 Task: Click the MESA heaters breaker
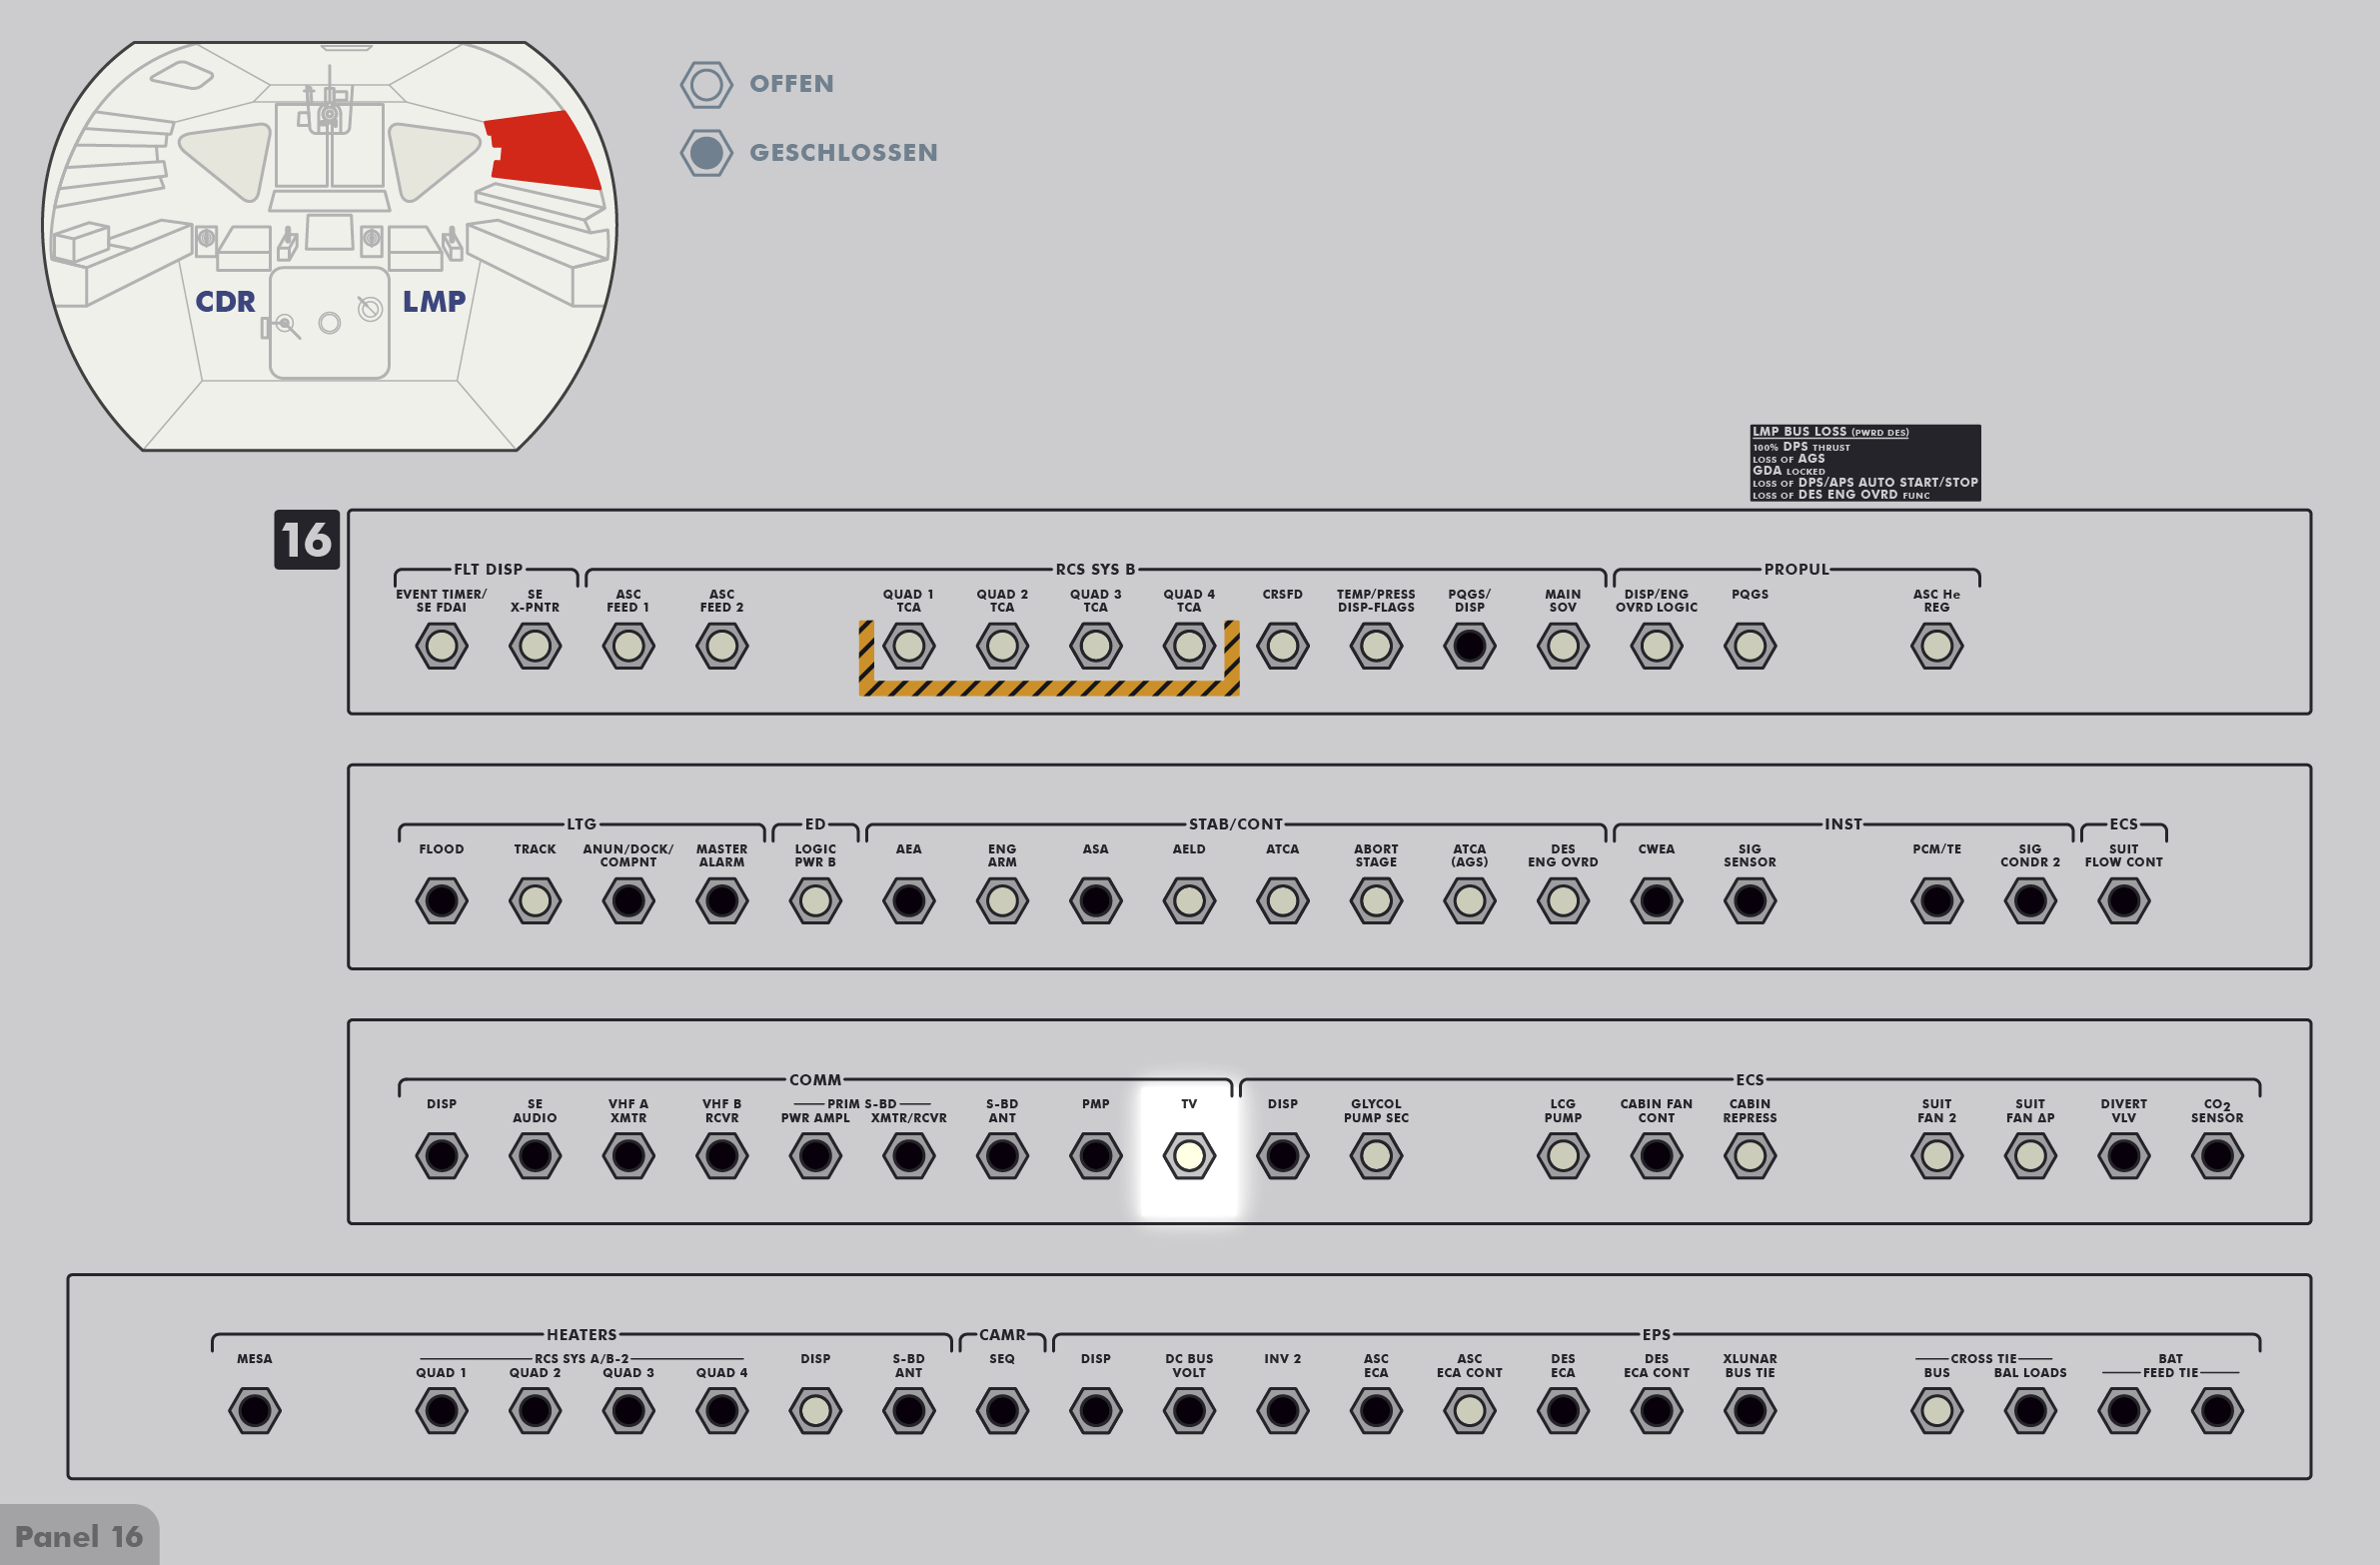tap(254, 1411)
